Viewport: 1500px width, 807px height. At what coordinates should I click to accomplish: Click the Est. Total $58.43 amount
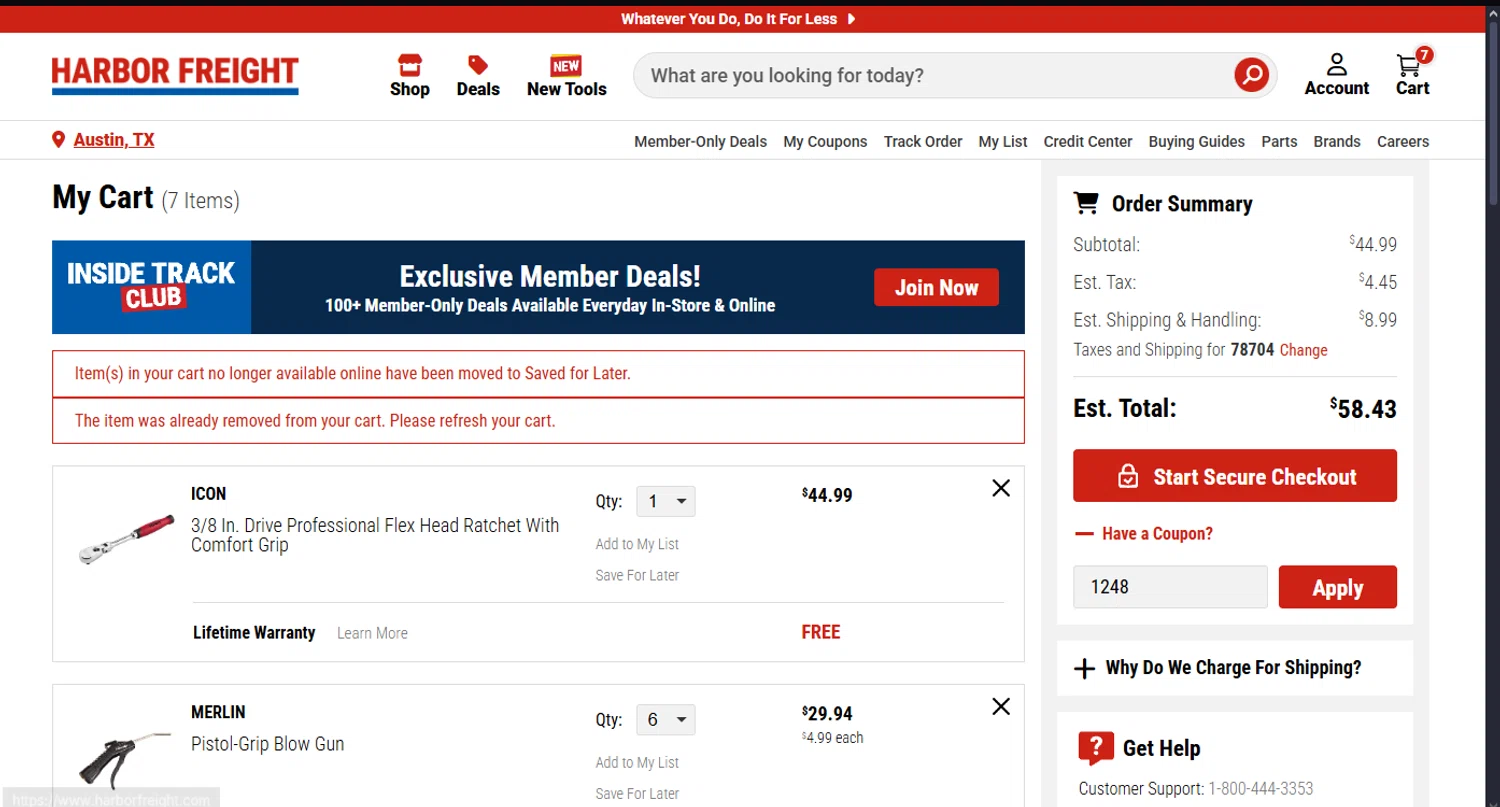[x=1363, y=408]
